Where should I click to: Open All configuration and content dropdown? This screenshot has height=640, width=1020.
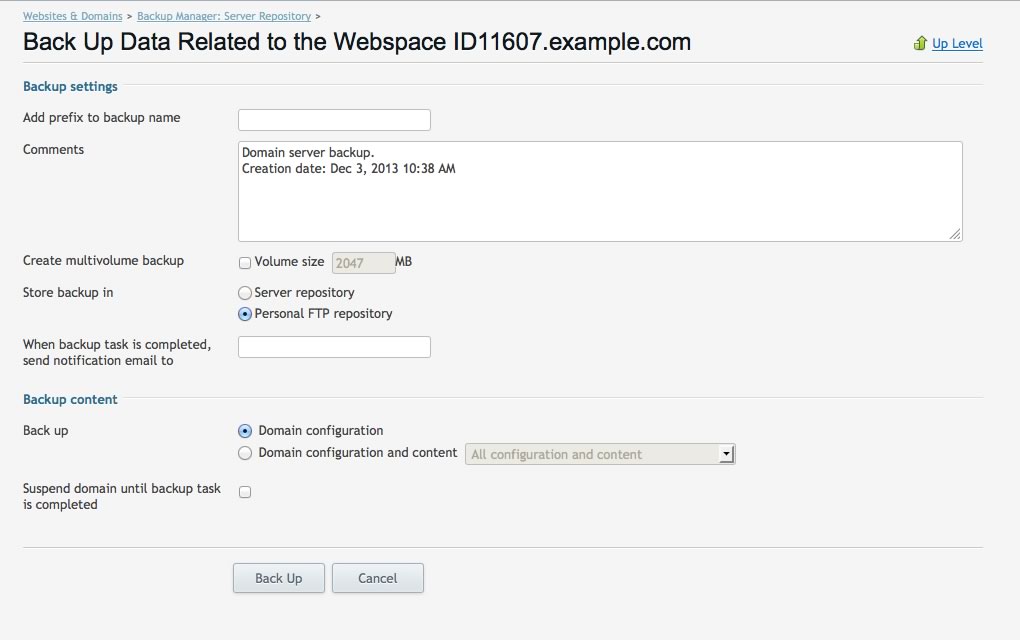(592, 455)
